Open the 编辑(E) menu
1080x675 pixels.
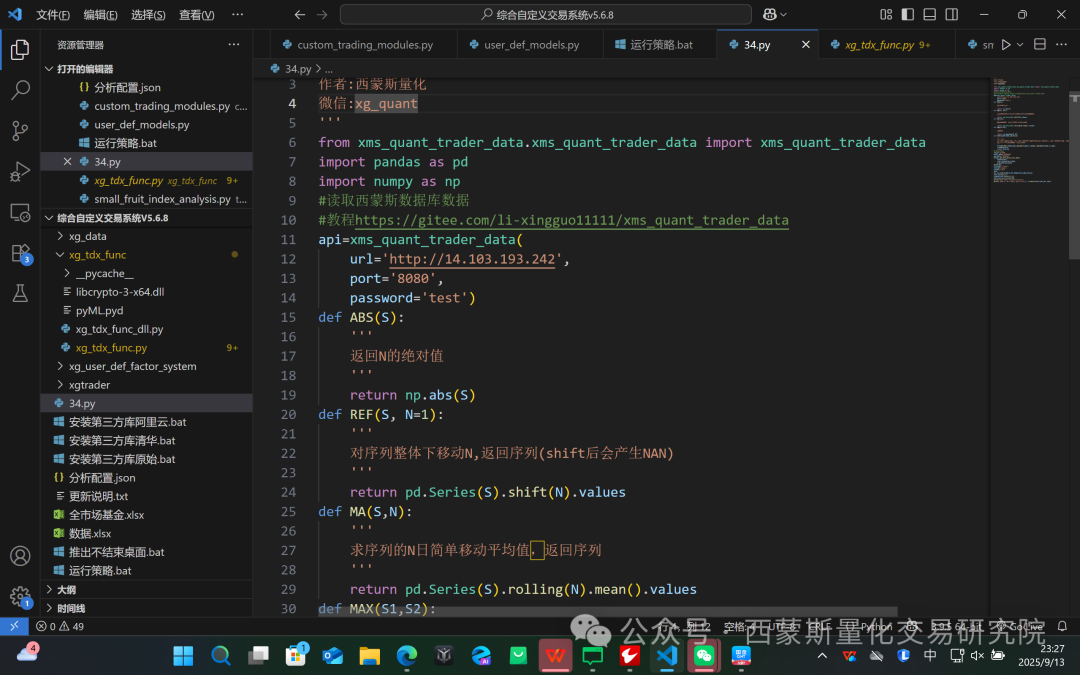click(x=101, y=14)
